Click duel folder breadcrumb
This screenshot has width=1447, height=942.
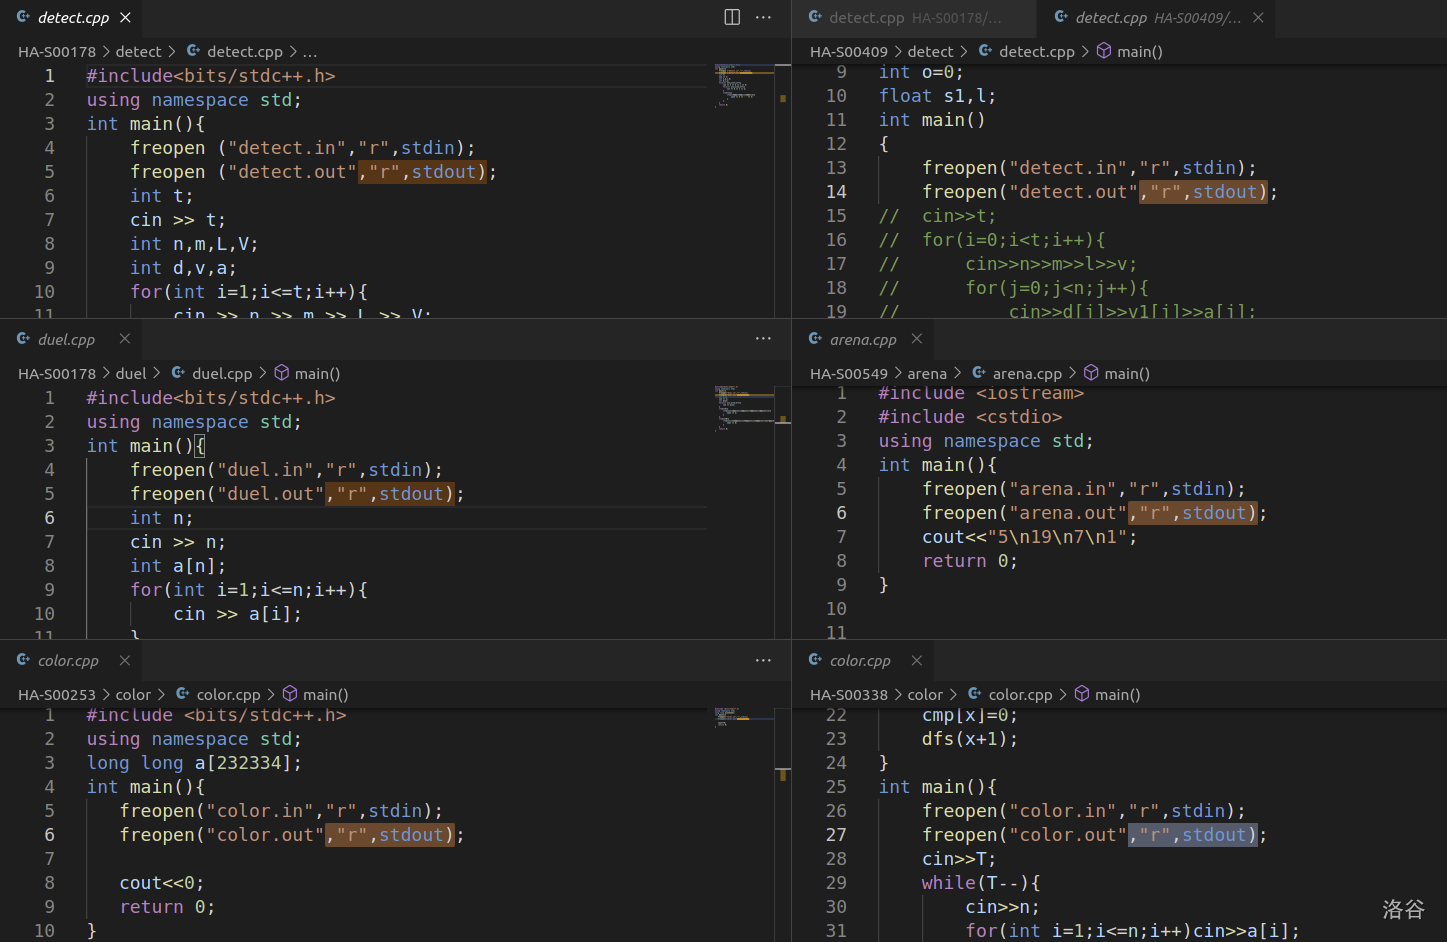point(131,374)
